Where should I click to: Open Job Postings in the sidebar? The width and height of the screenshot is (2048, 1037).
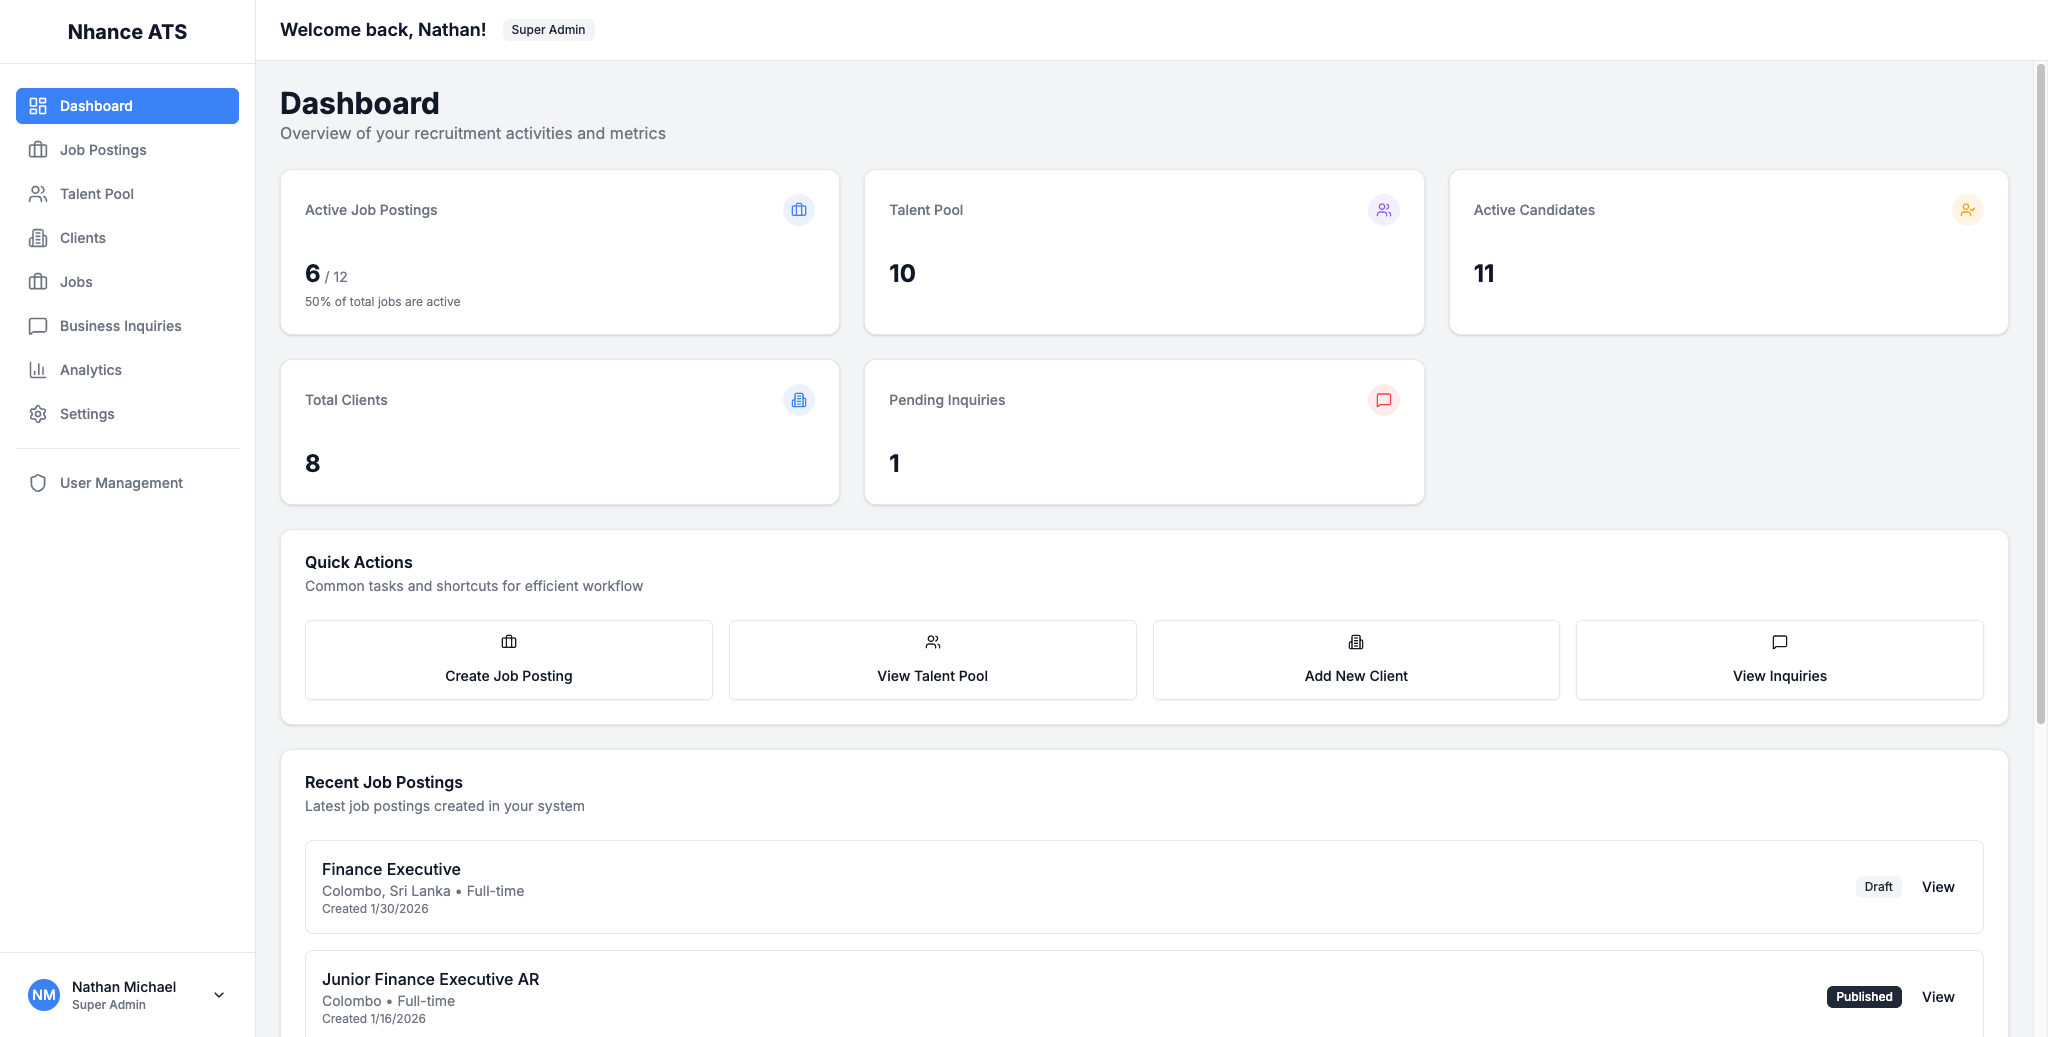(x=103, y=150)
